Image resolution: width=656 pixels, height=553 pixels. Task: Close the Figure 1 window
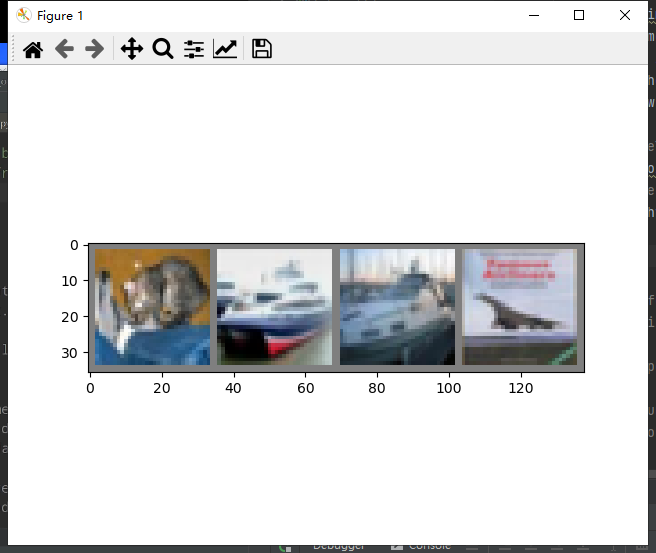pyautogui.click(x=625, y=15)
